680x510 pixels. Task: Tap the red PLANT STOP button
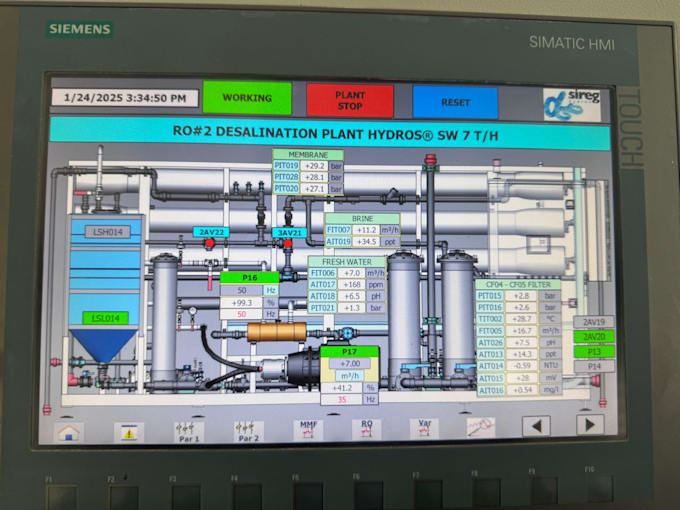point(350,101)
